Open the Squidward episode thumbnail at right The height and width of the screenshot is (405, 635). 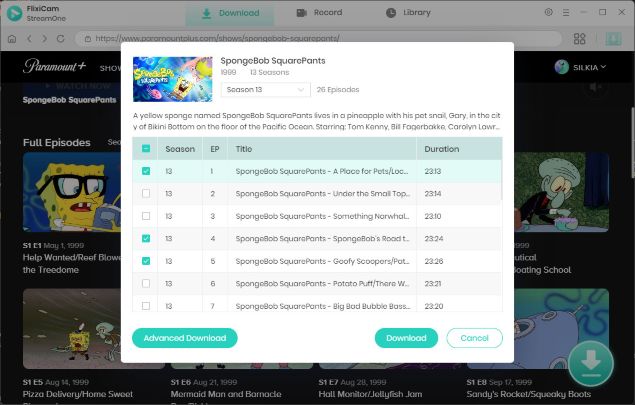[x=562, y=192]
